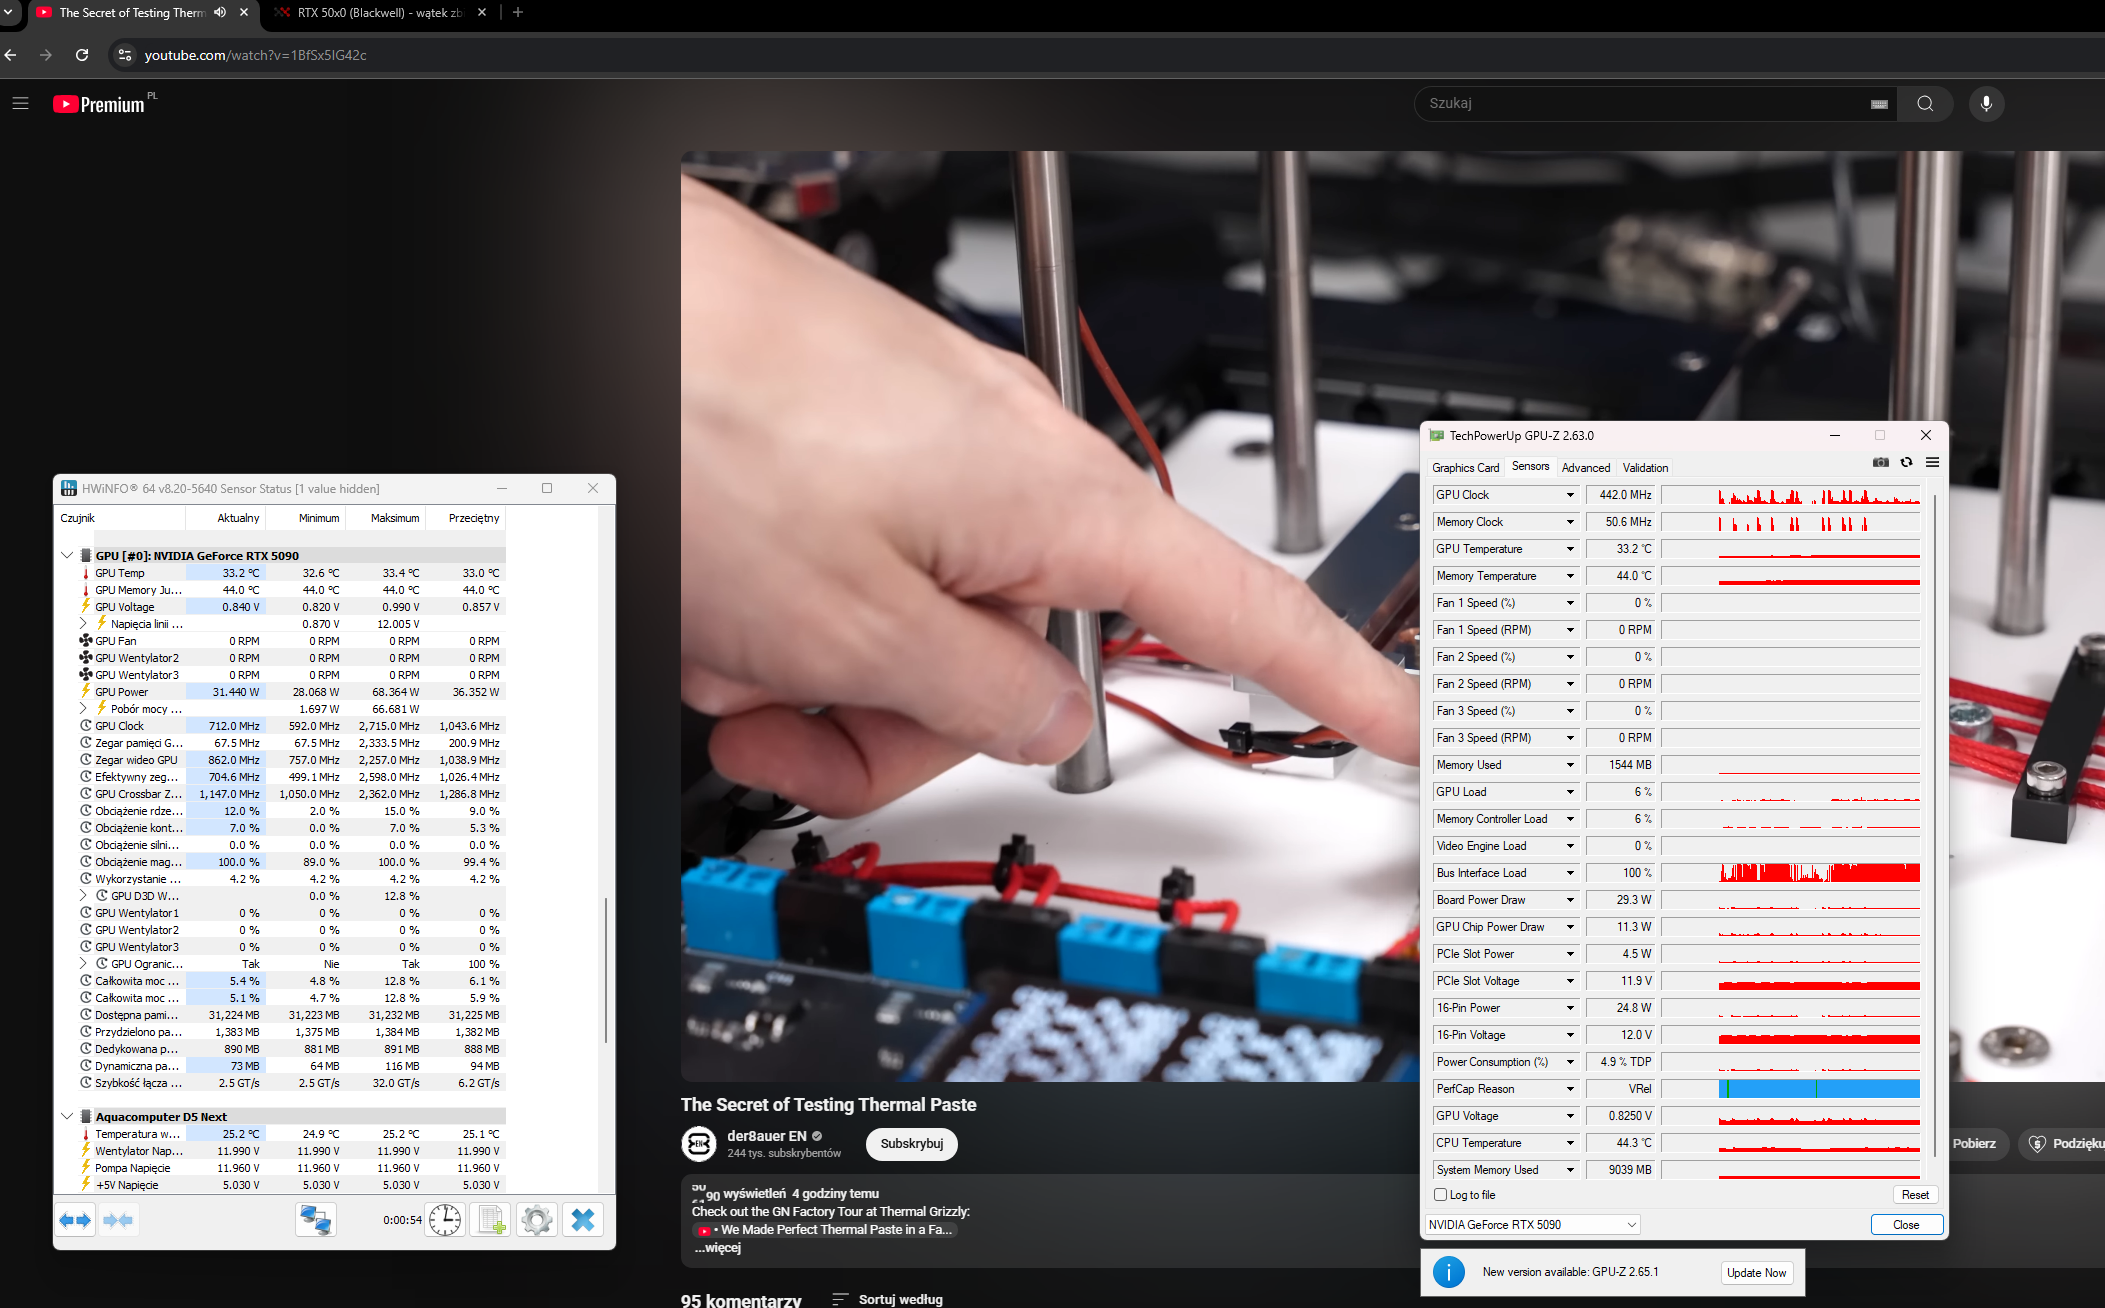
Task: Switch to Graphics Card tab in GPU-Z
Action: pos(1465,468)
